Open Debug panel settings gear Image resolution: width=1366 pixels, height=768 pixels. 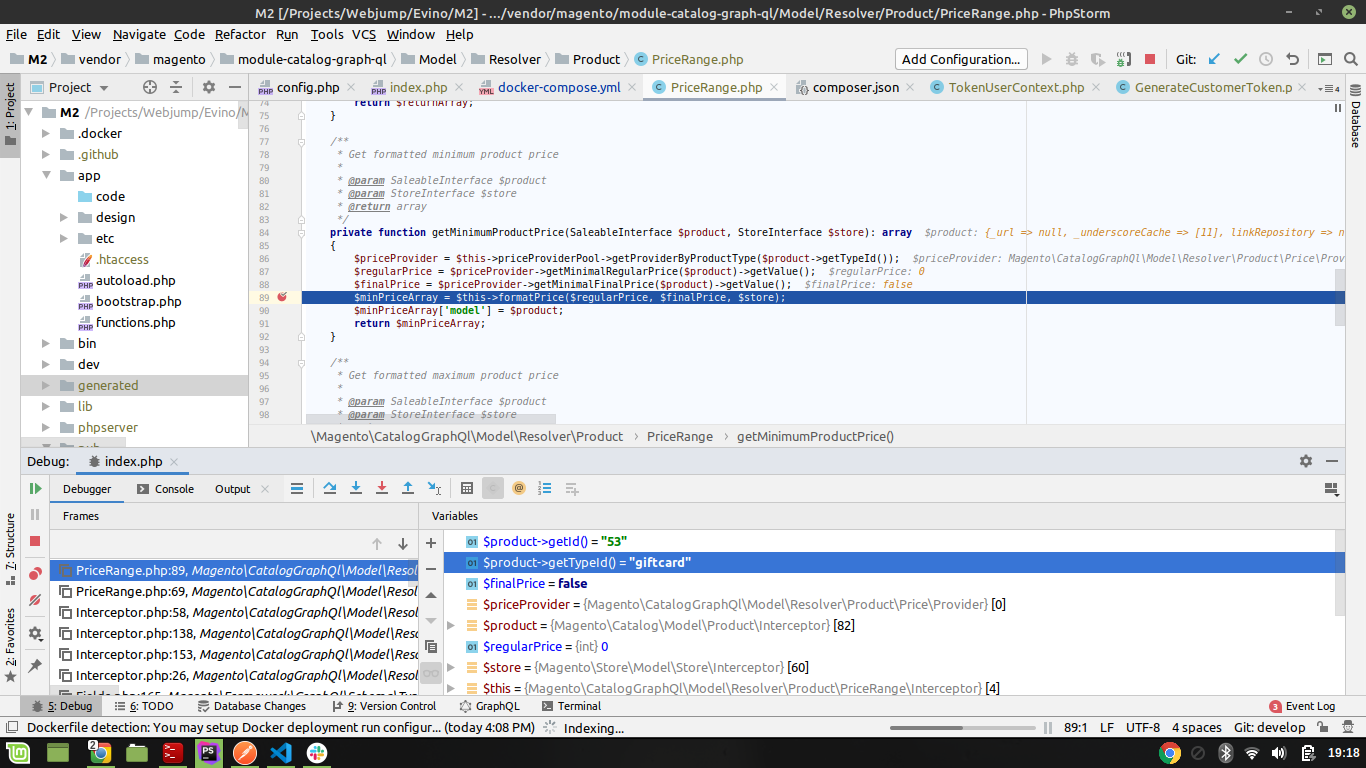point(1306,461)
